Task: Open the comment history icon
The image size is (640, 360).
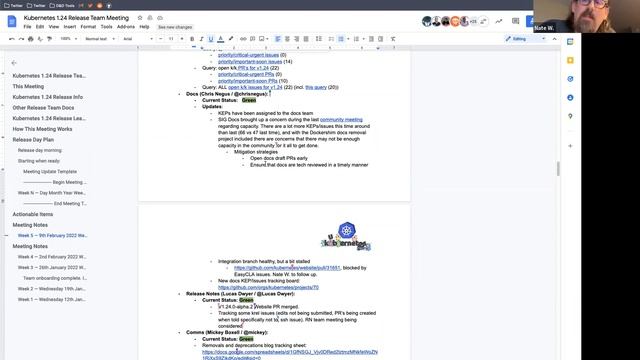Action: pos(516,21)
